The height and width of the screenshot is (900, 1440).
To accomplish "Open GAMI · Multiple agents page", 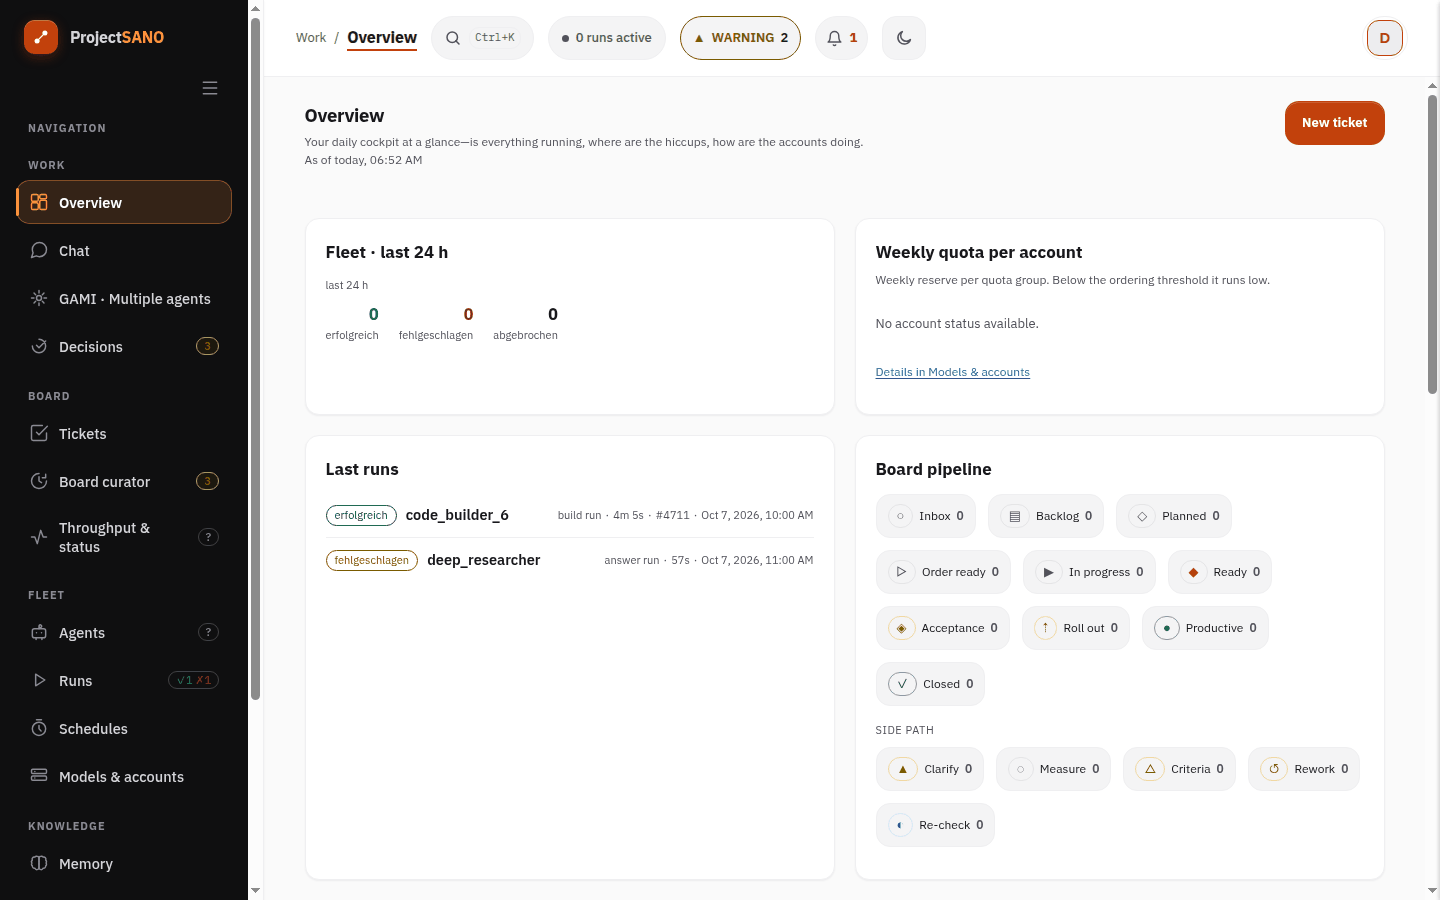I will pos(124,299).
